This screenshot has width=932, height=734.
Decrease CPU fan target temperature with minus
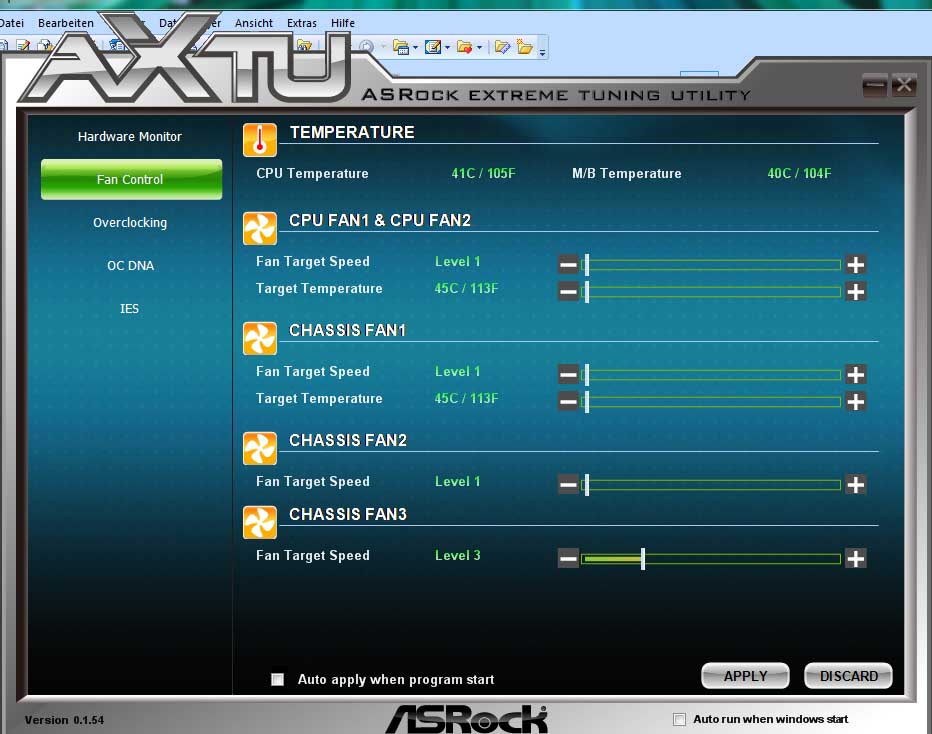tap(568, 291)
